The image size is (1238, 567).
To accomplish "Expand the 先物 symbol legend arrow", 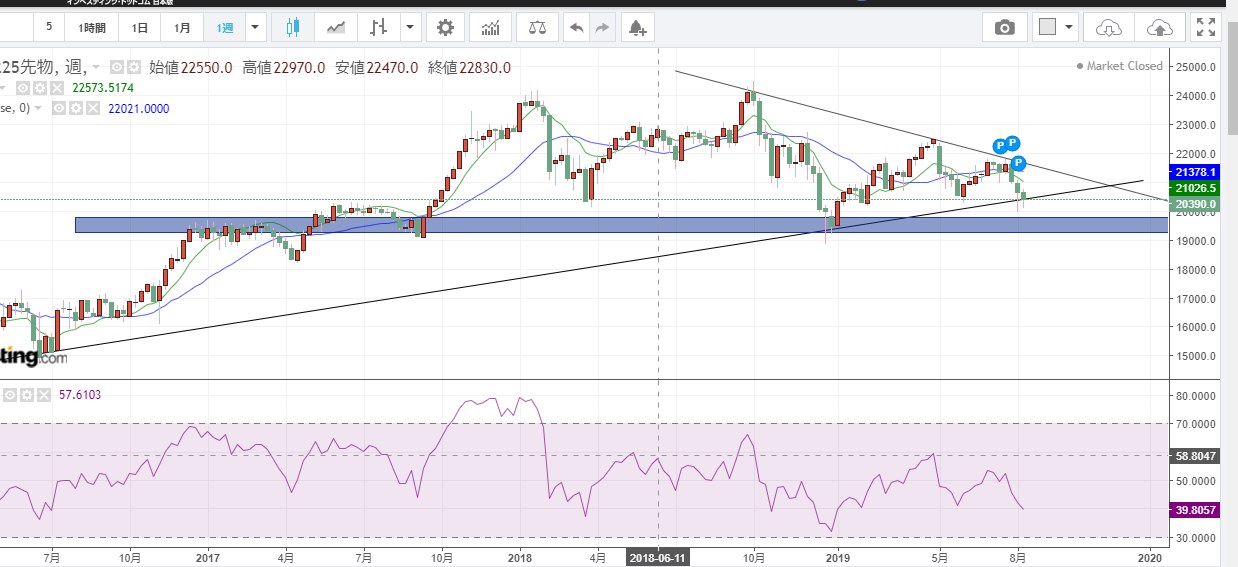I will click(97, 68).
